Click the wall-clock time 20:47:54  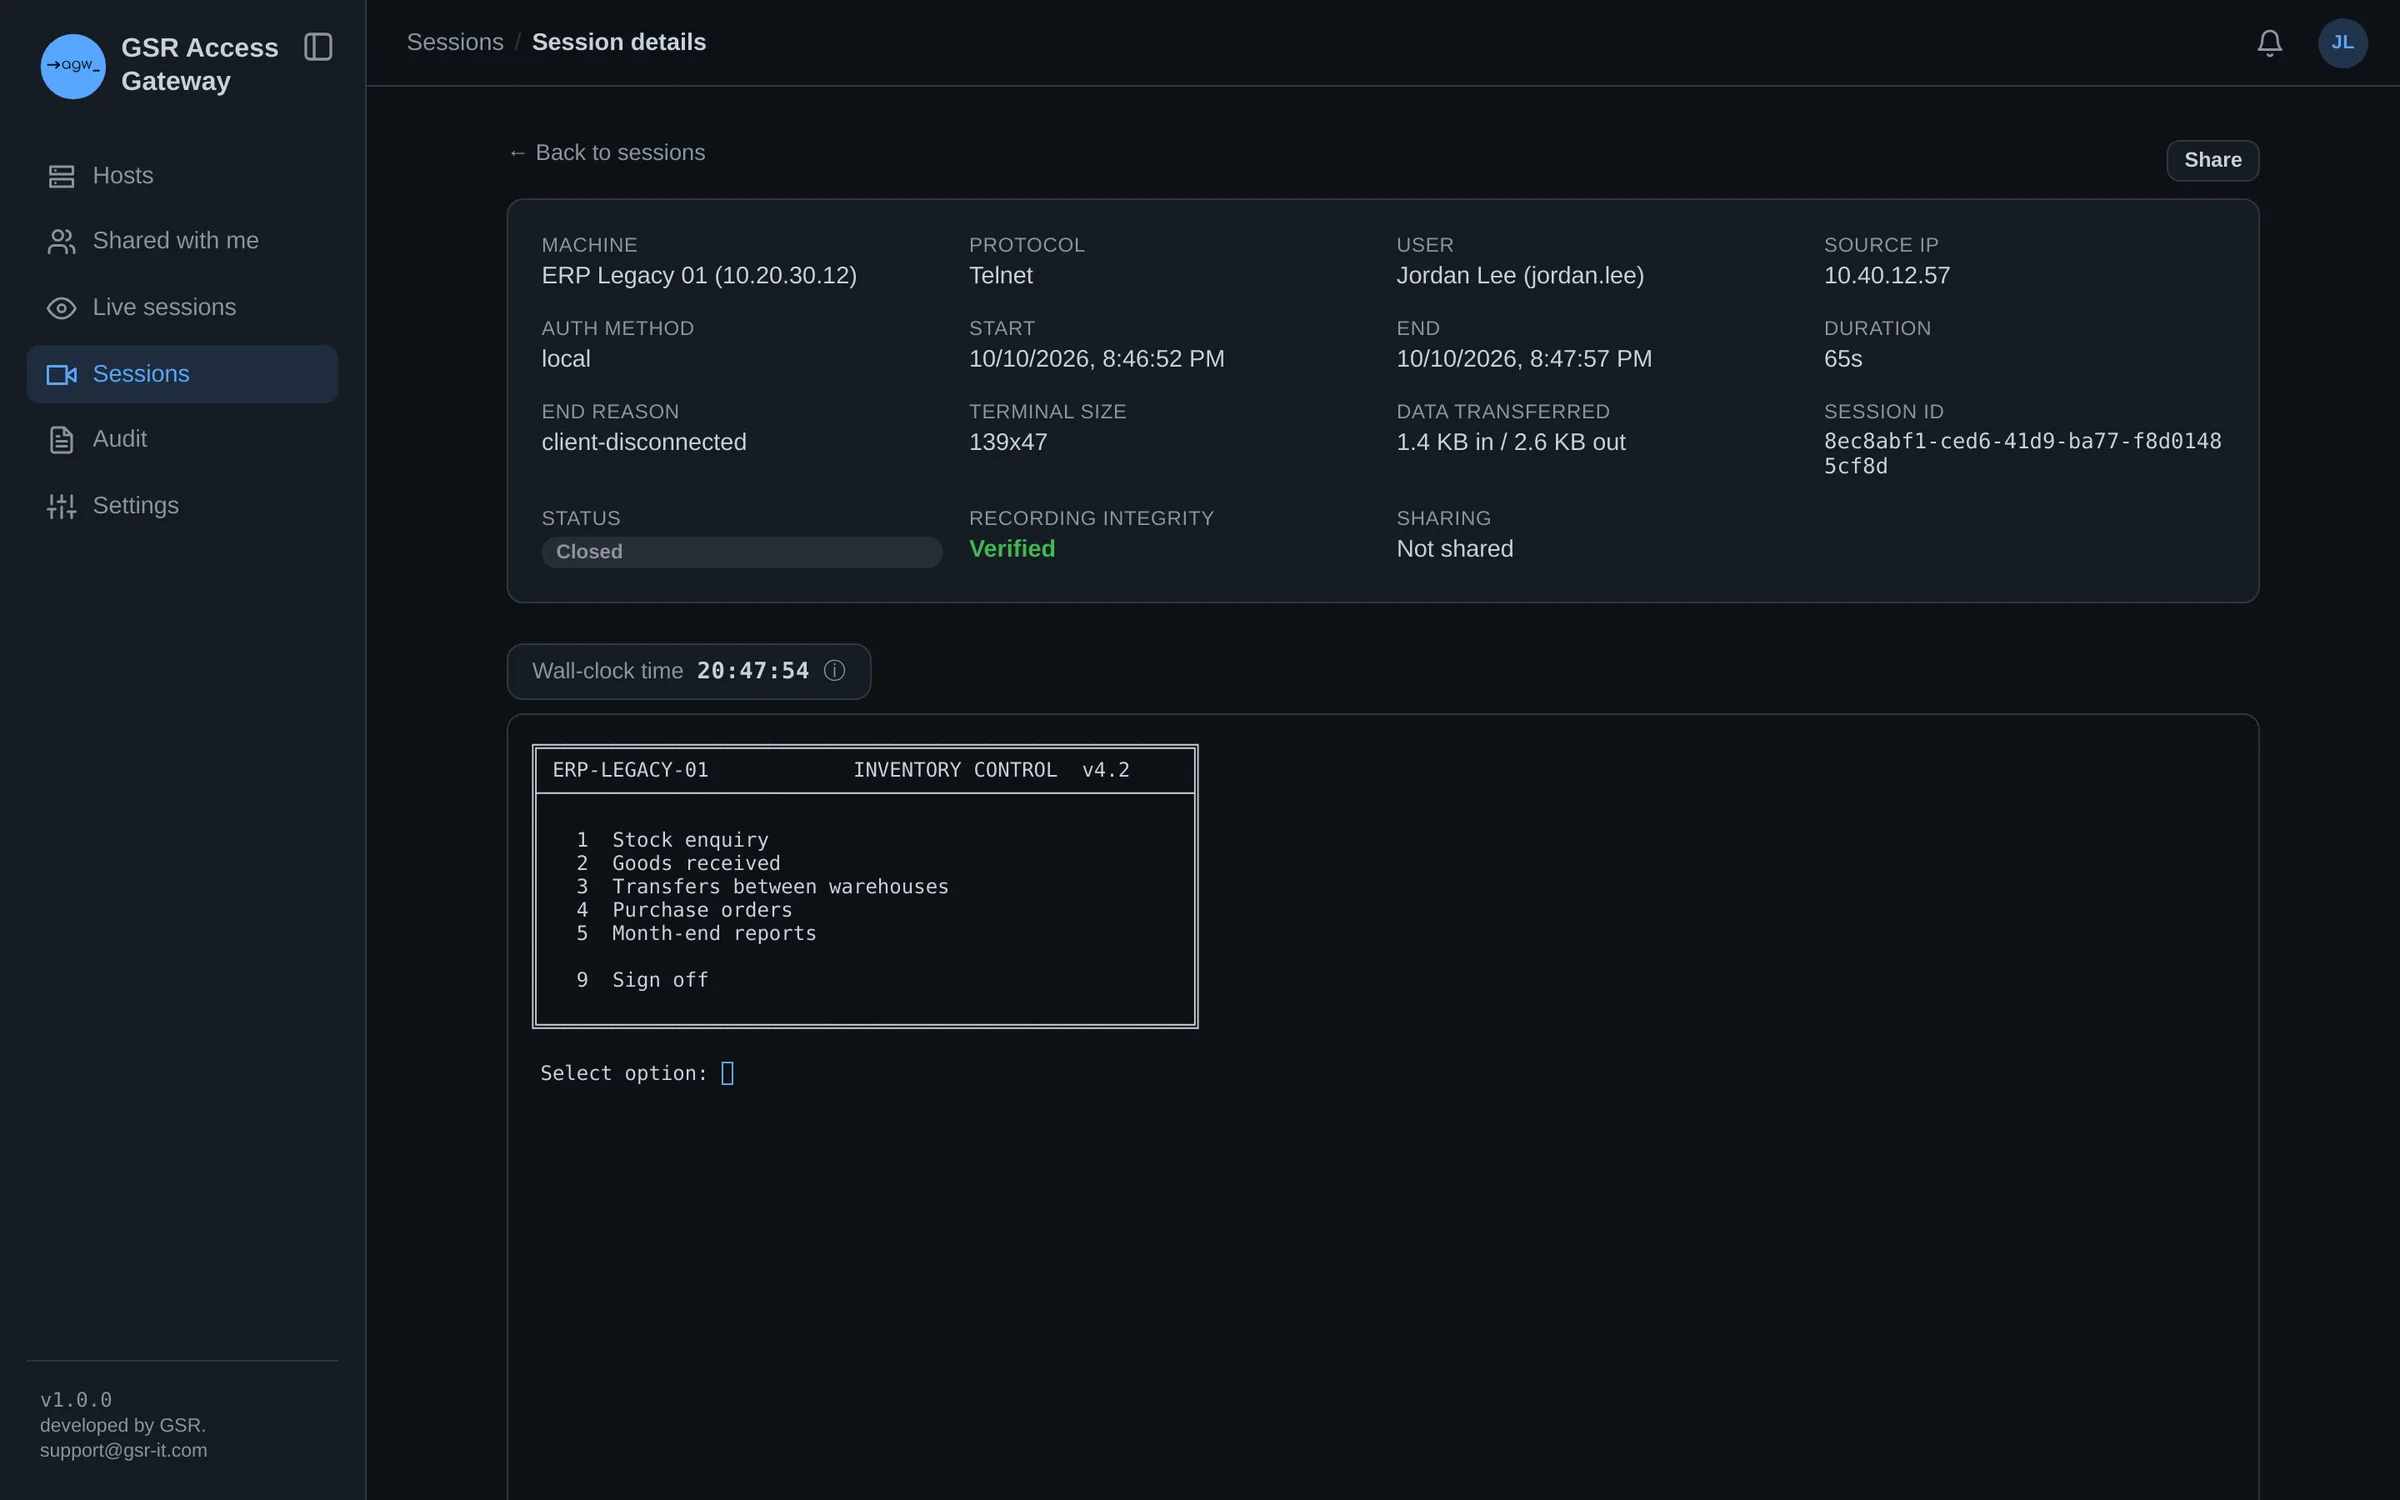pos(753,671)
